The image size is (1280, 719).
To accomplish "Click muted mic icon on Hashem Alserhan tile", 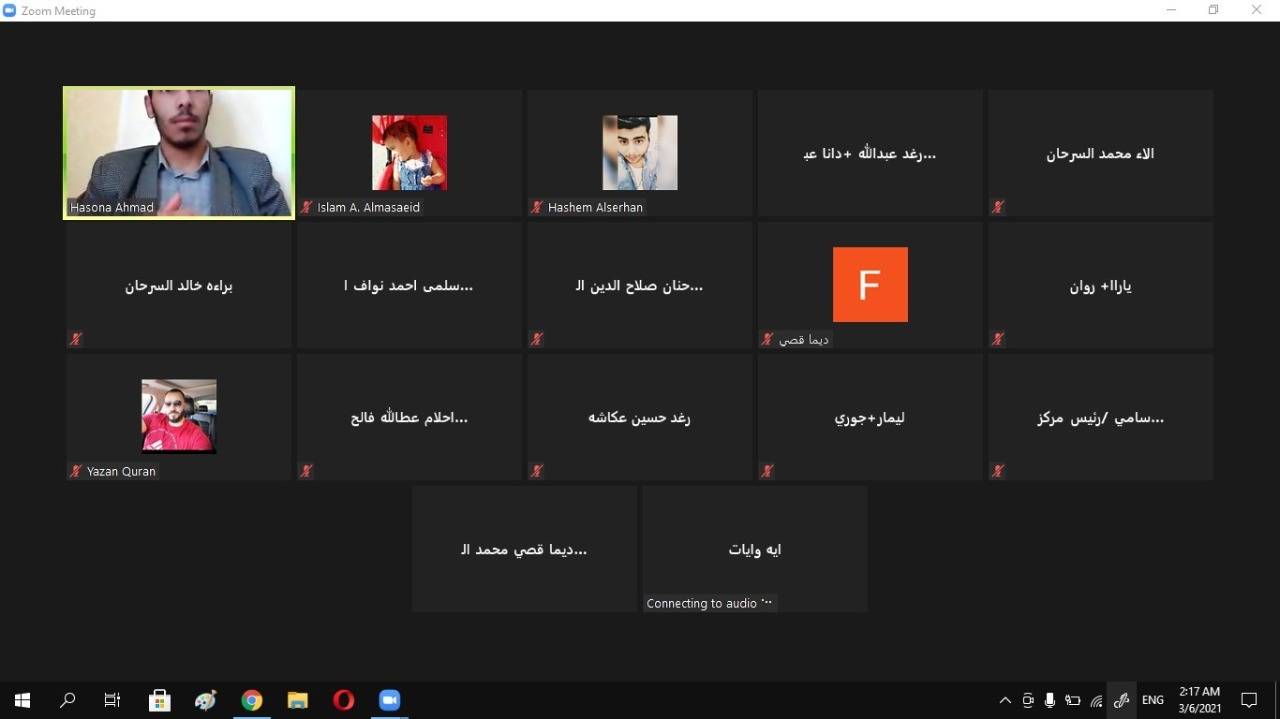I will (x=537, y=207).
